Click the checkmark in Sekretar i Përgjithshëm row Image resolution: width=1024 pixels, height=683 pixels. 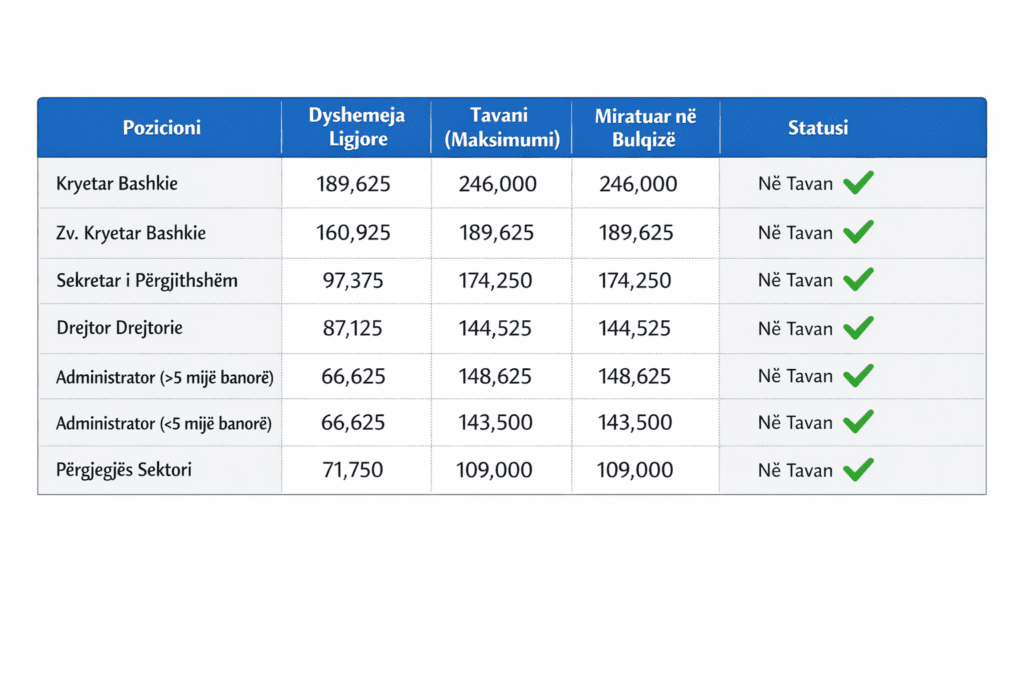coord(858,280)
